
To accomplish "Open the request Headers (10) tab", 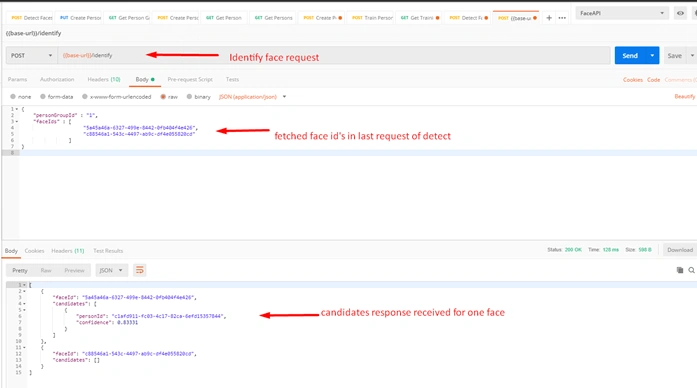I will click(104, 80).
